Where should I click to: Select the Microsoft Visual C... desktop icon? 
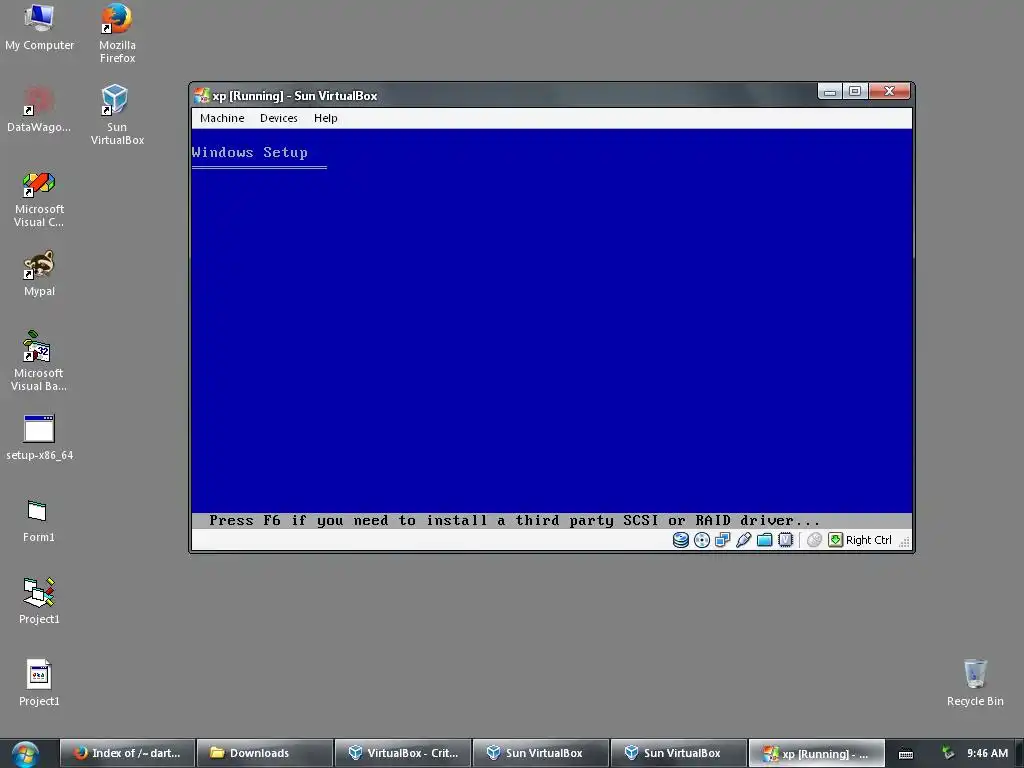coord(39,199)
